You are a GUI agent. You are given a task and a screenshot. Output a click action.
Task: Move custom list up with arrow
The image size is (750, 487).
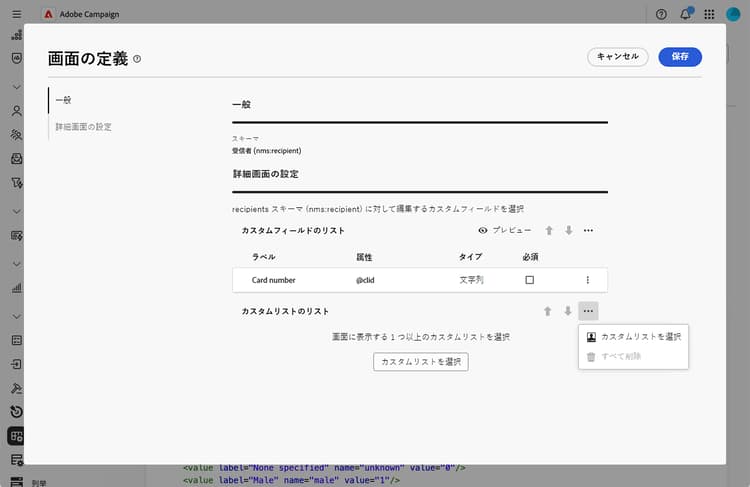tap(548, 311)
